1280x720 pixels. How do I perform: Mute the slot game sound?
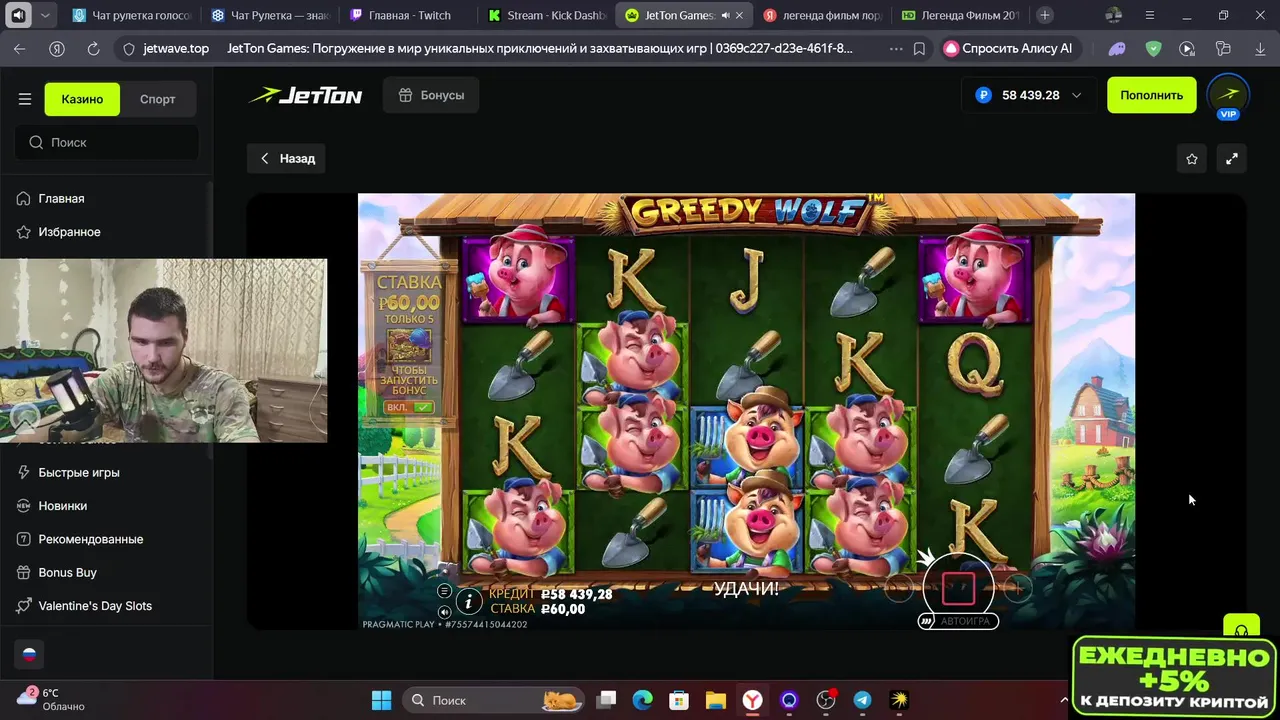click(445, 612)
